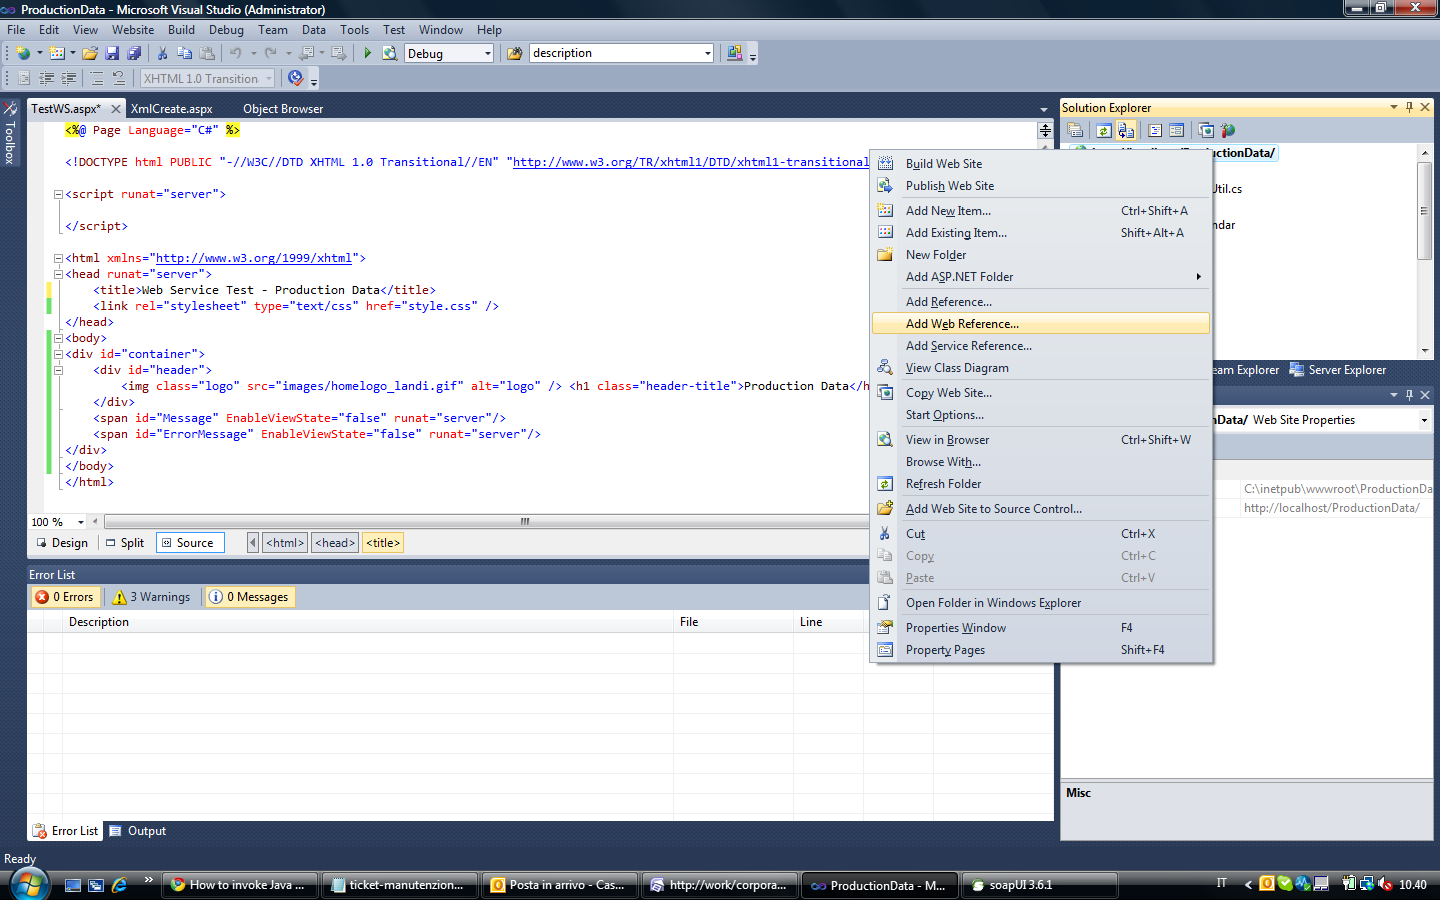Collapse the body element outline marker
This screenshot has height=900, width=1440.
58,339
